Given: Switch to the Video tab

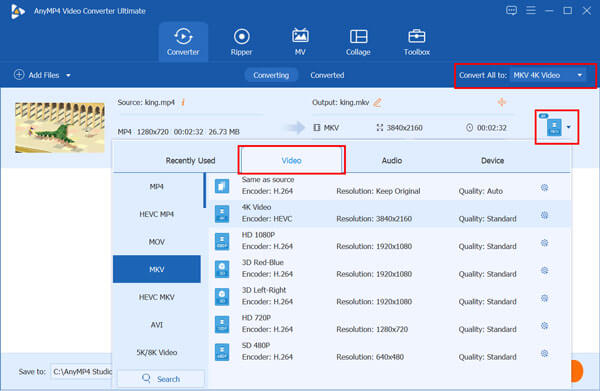Looking at the screenshot, I should pyautogui.click(x=292, y=160).
